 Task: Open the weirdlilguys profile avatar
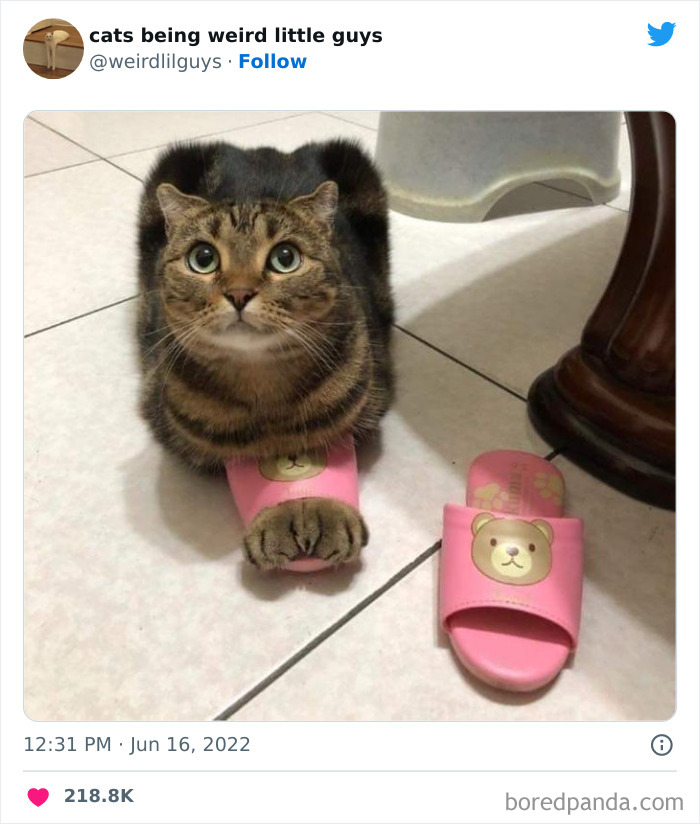[53, 48]
